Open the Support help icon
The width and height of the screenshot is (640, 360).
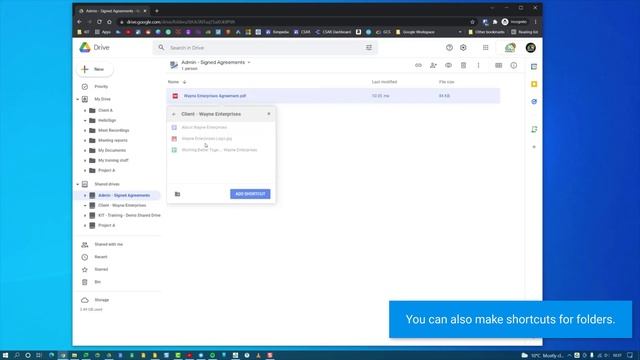point(449,48)
